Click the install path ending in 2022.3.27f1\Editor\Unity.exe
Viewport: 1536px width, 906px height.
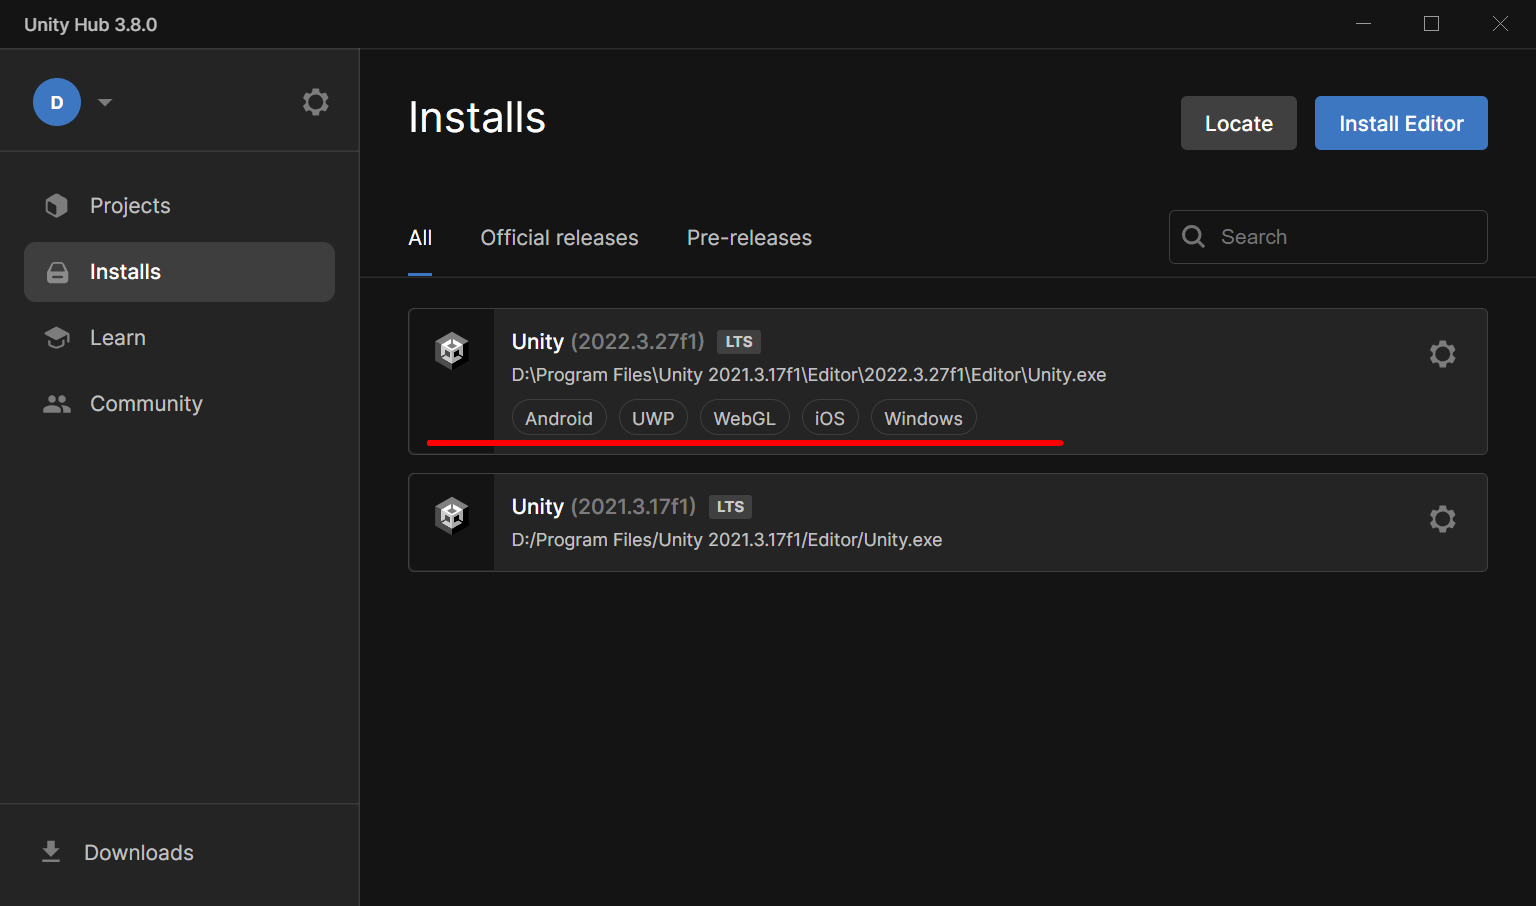[x=809, y=375]
